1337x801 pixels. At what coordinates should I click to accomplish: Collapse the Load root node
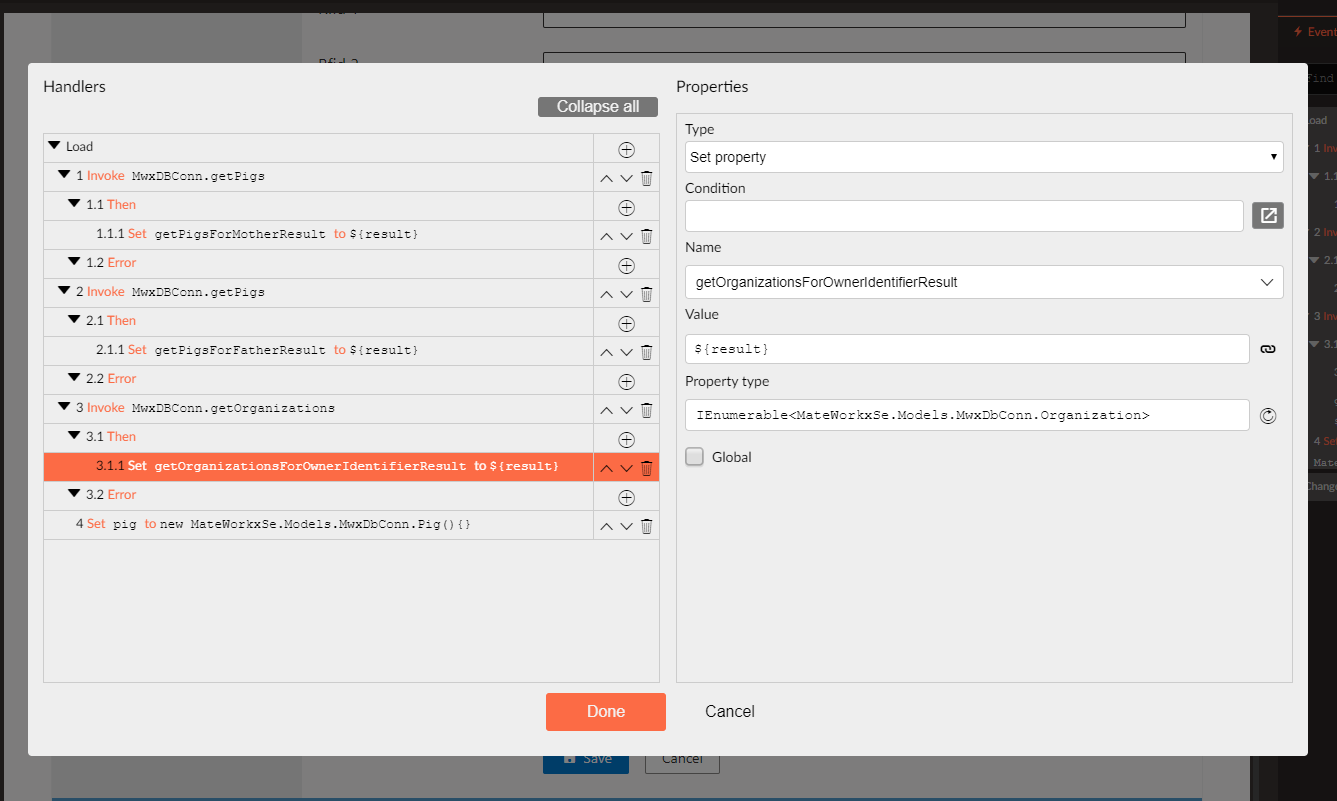(x=55, y=146)
